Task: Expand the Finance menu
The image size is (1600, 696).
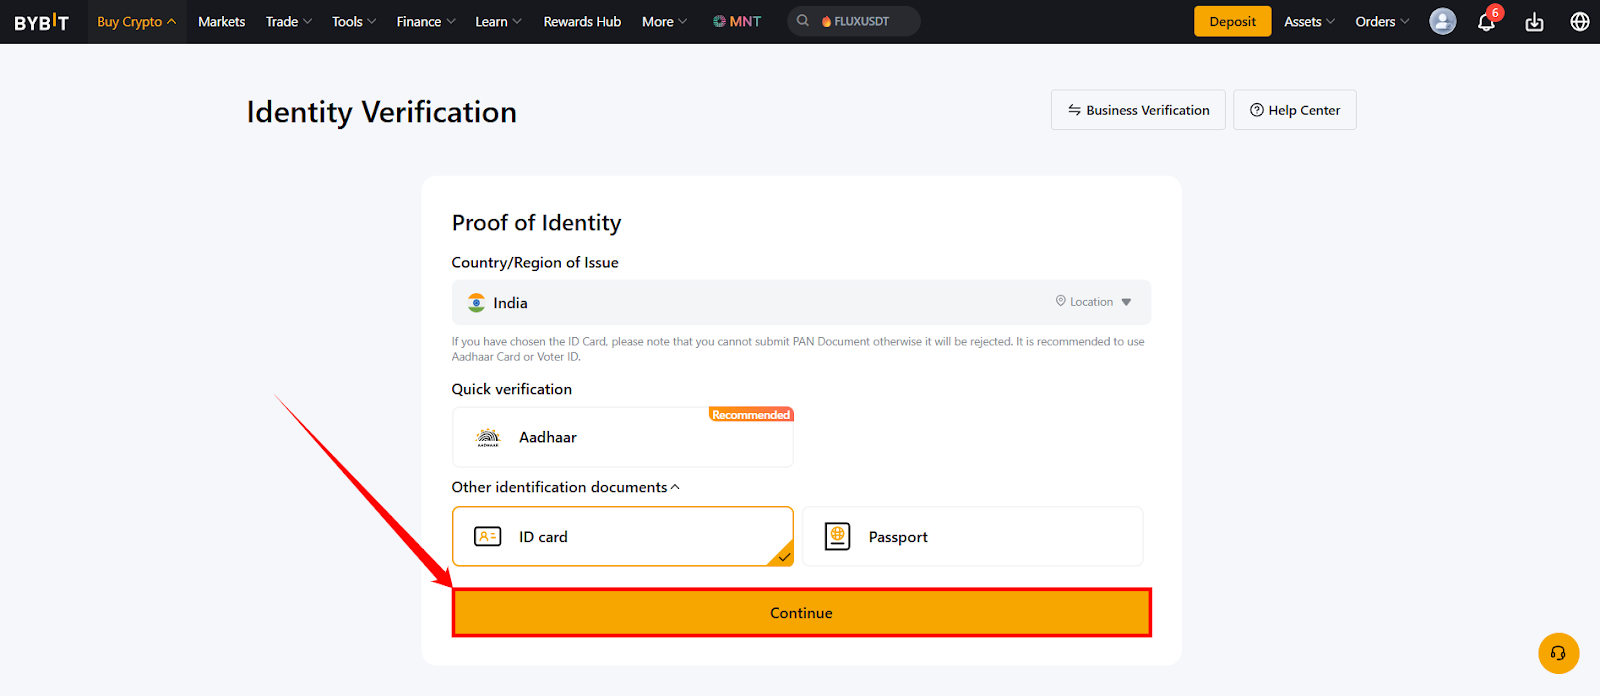Action: (426, 22)
